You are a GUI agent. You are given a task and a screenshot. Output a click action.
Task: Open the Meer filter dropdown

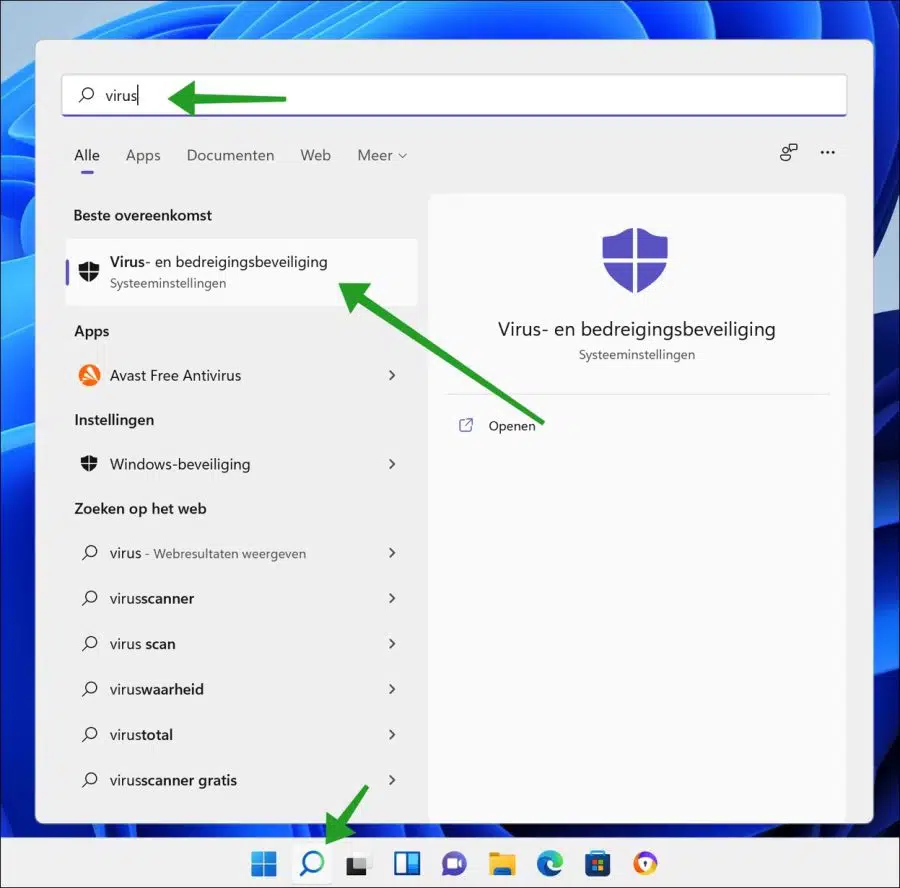(x=382, y=155)
